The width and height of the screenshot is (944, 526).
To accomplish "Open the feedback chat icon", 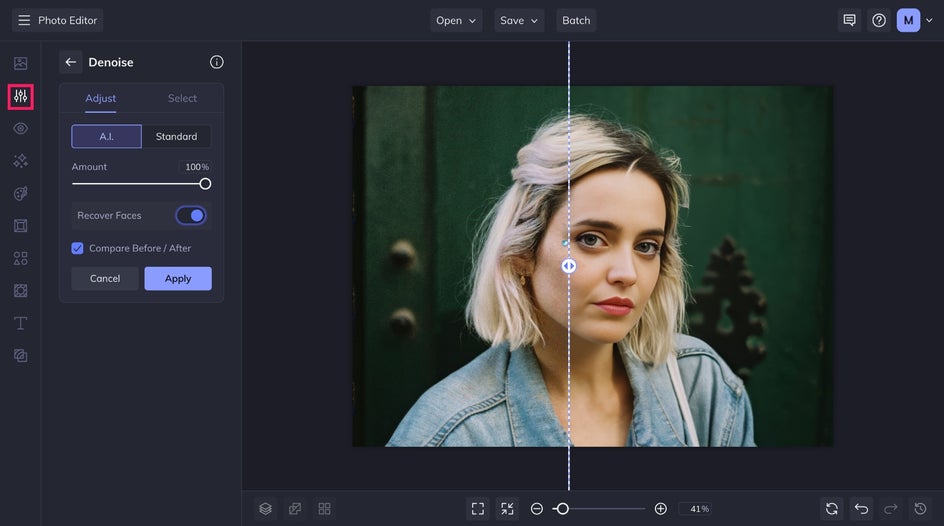I will pos(849,20).
